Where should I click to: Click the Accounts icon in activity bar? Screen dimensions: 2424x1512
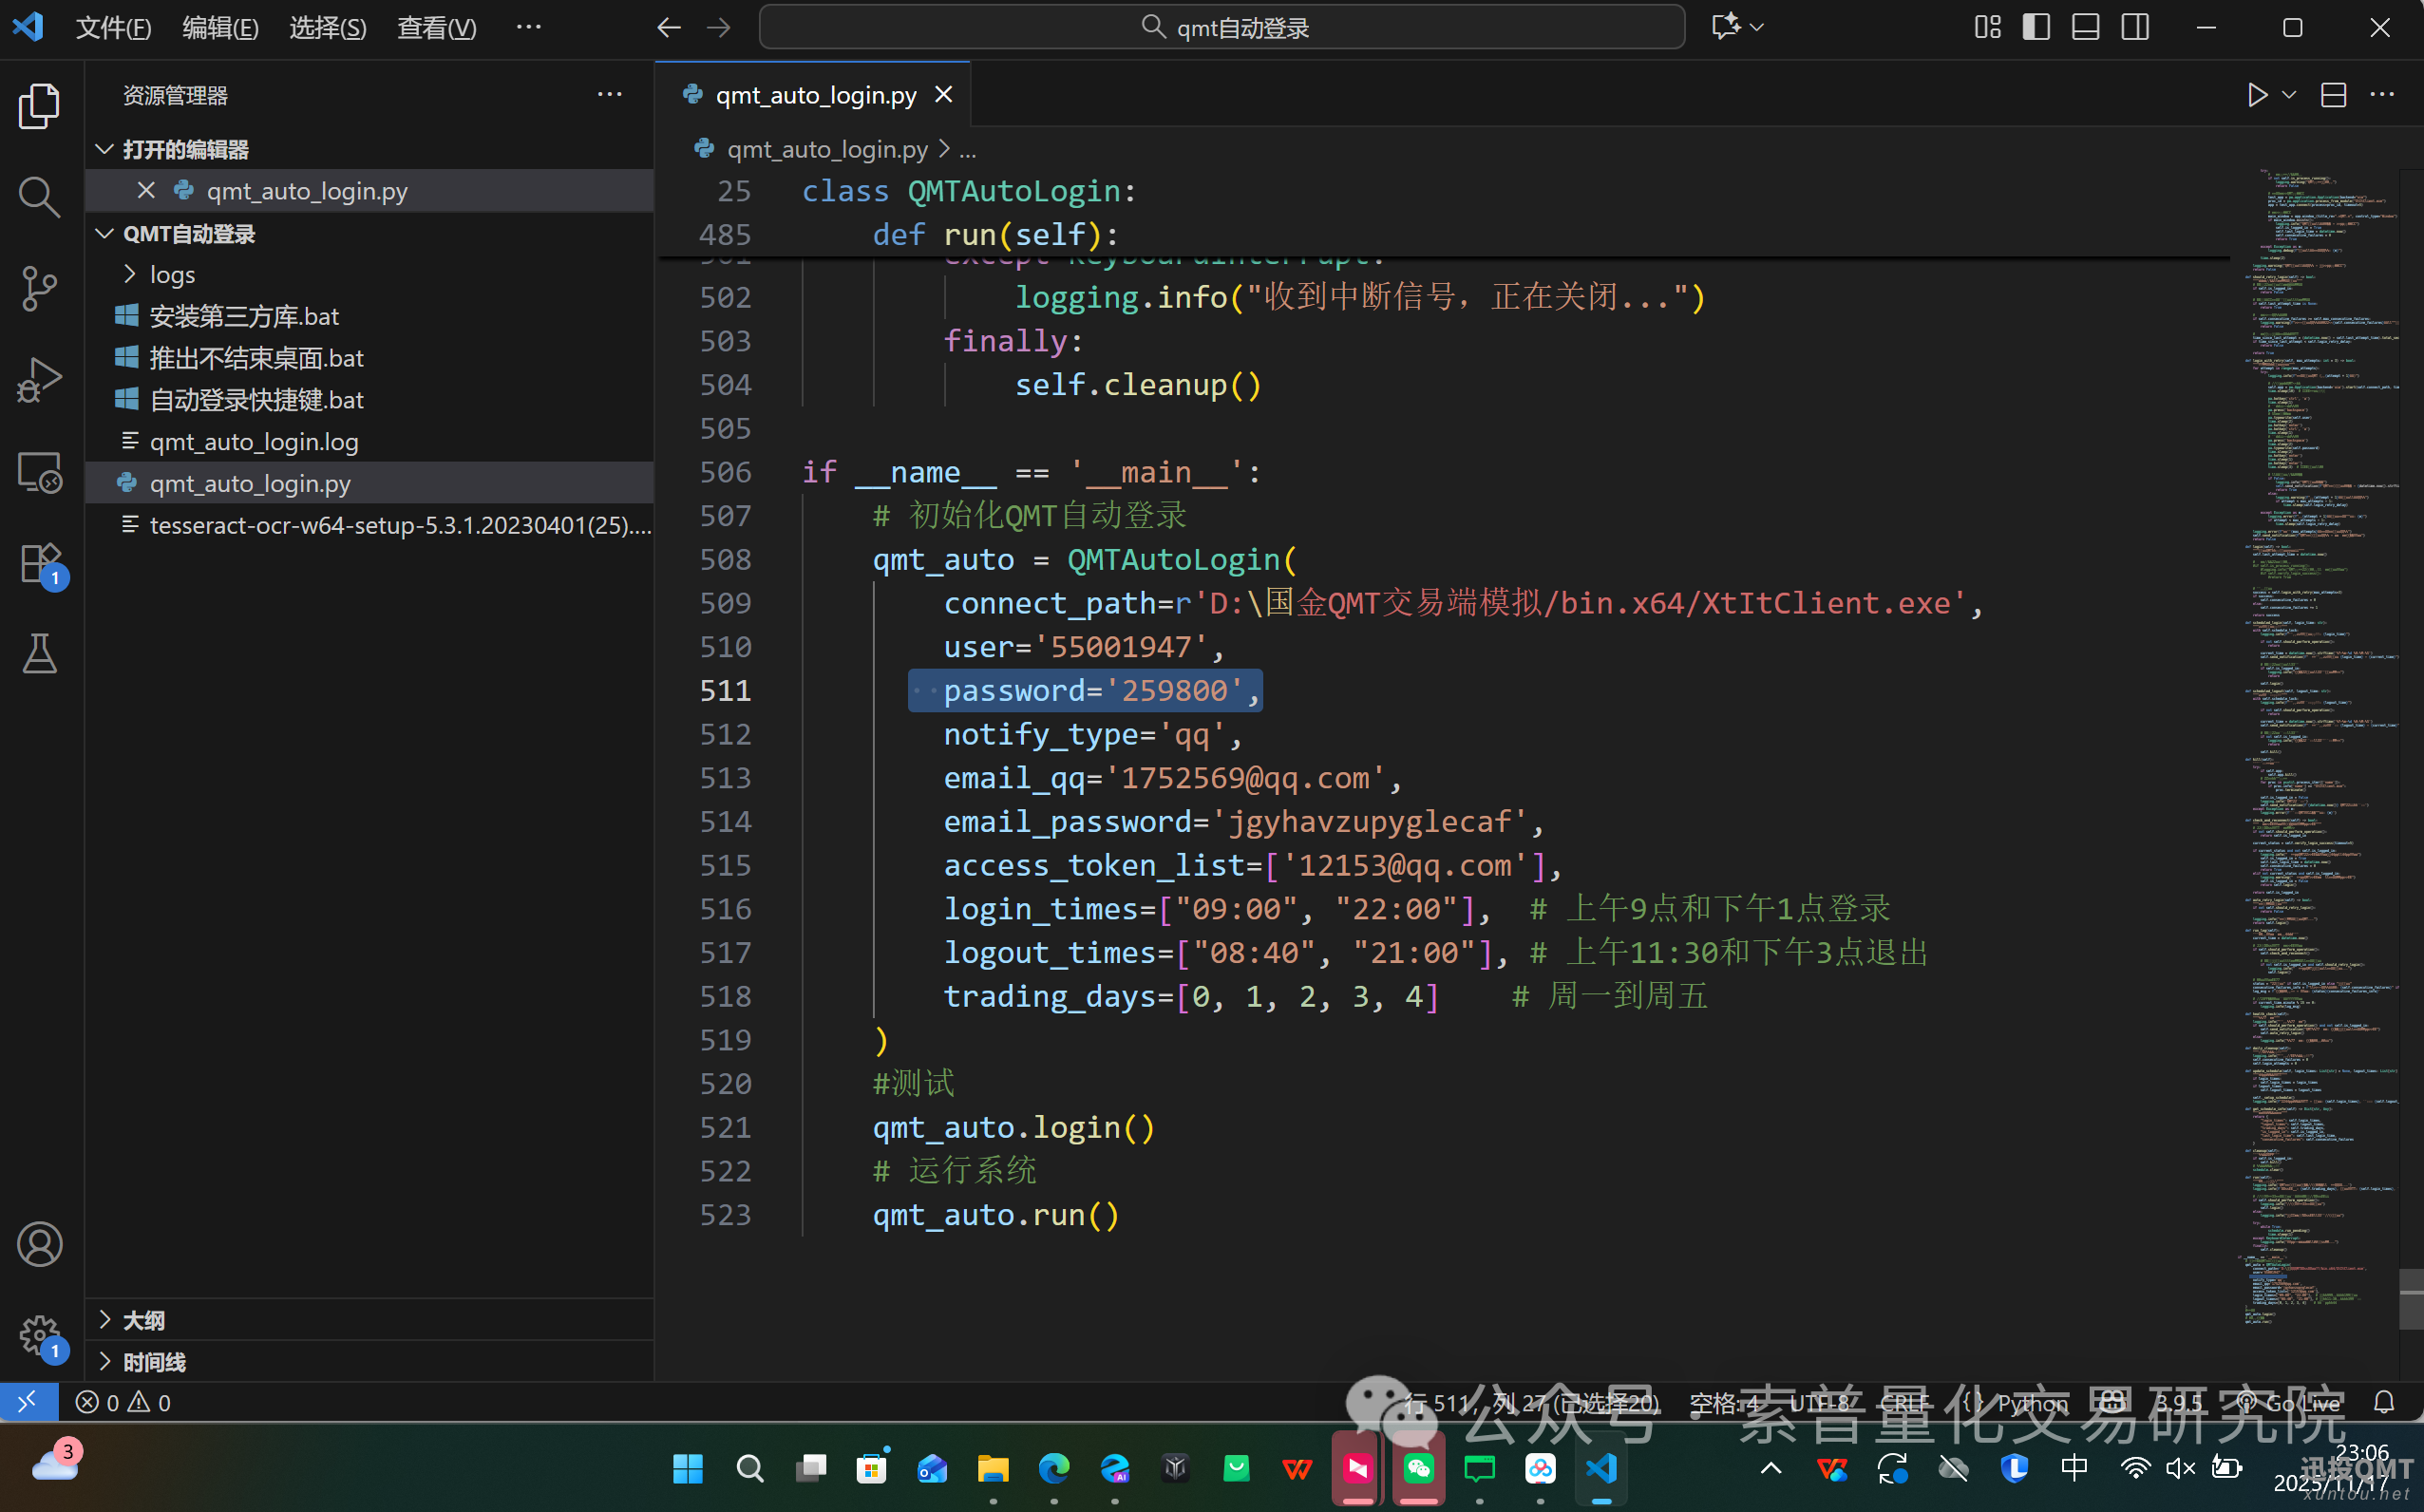tap(39, 1244)
